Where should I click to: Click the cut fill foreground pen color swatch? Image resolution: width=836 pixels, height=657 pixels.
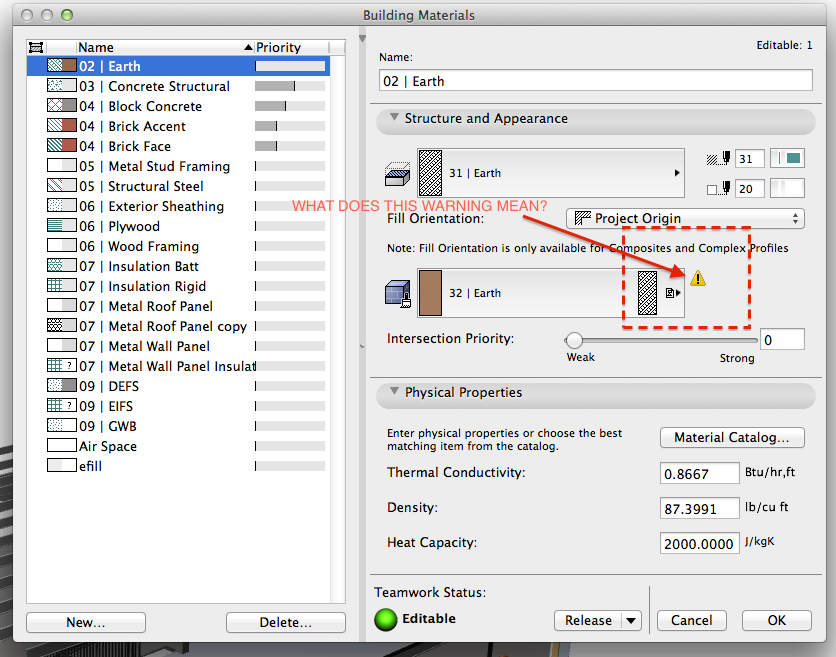(x=788, y=158)
